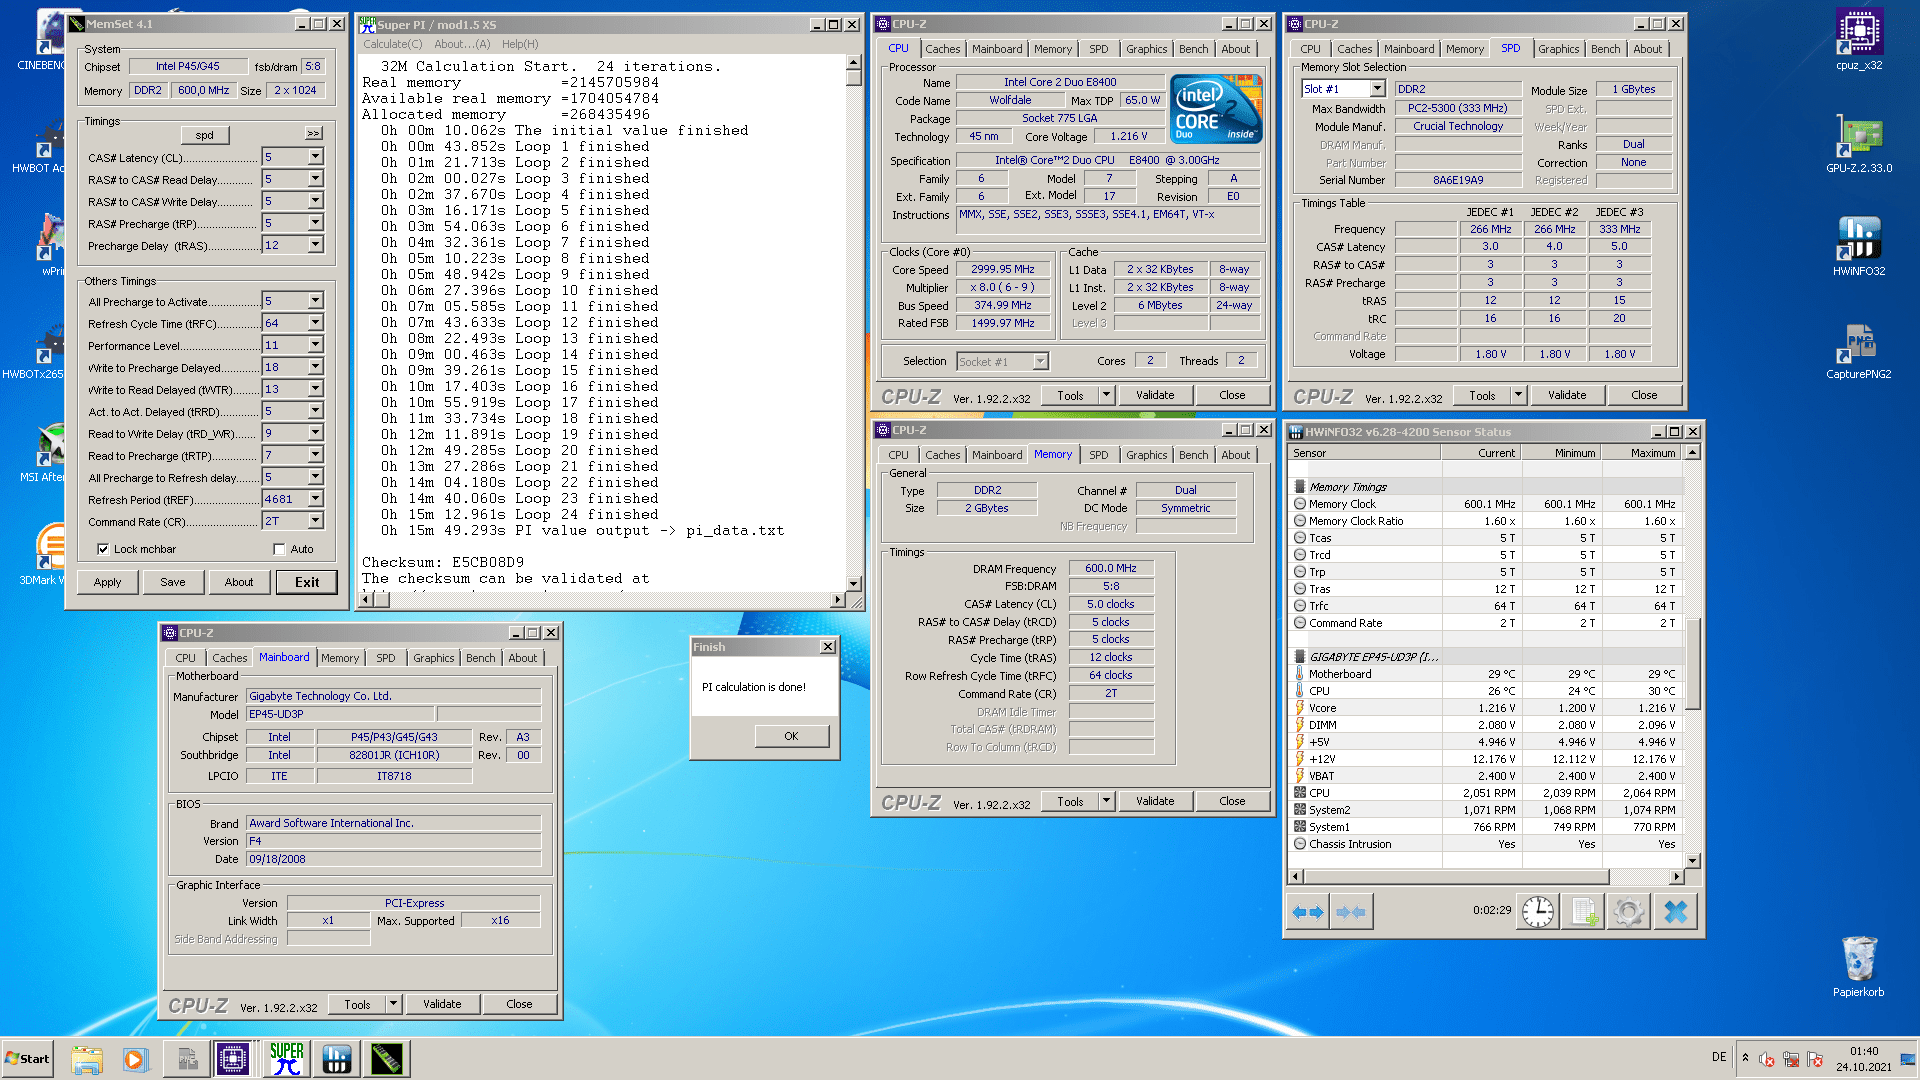Click the HWiNFO horizontal scrollbar track
Viewport: 1920px width, 1080px height.
point(1640,877)
